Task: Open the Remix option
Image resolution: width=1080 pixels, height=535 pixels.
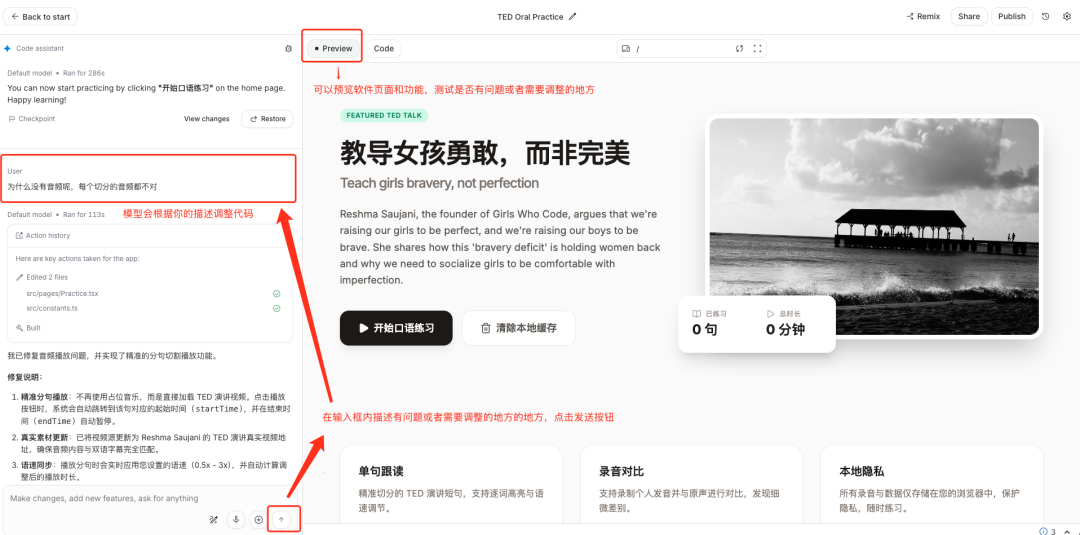Action: pyautogui.click(x=923, y=17)
